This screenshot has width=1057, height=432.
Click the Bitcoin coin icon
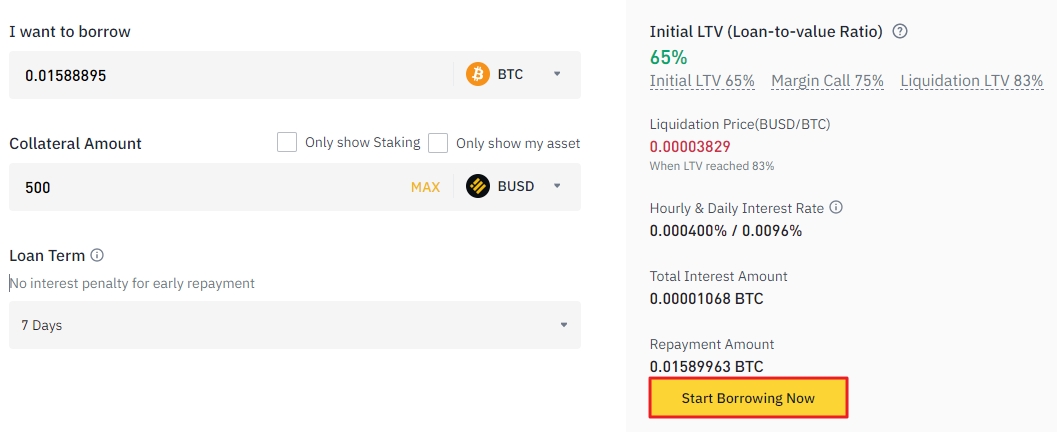(x=478, y=74)
